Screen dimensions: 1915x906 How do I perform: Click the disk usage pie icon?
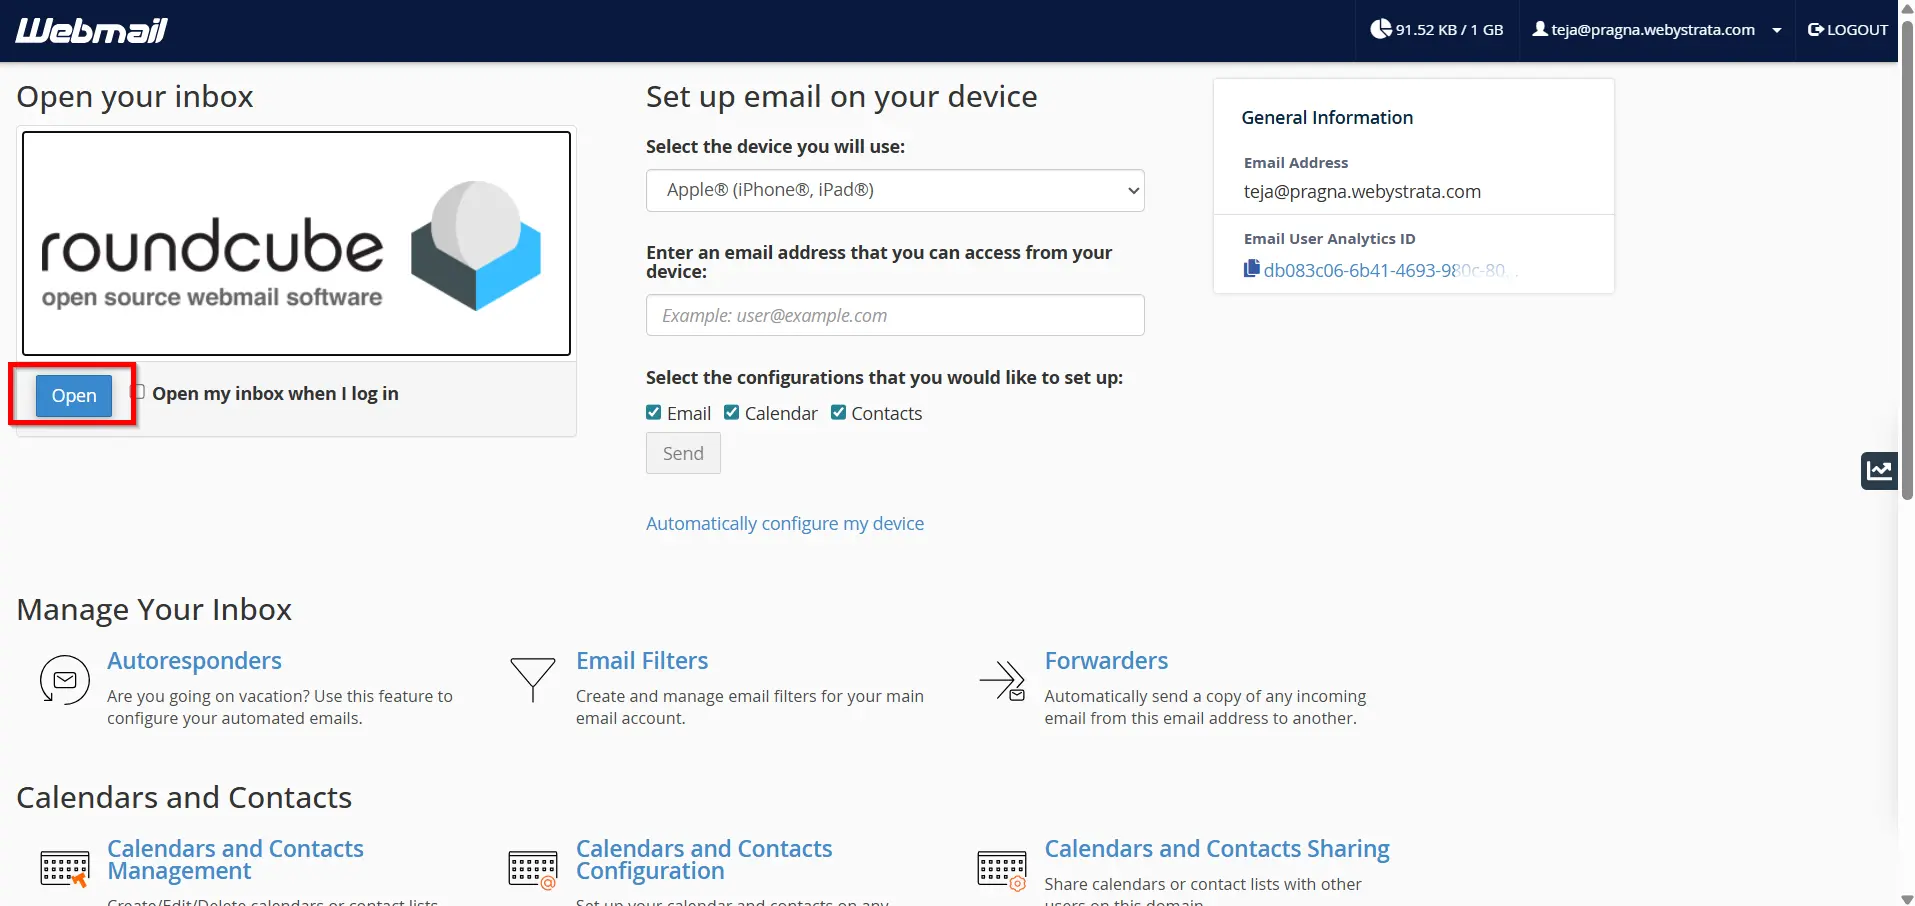1380,29
